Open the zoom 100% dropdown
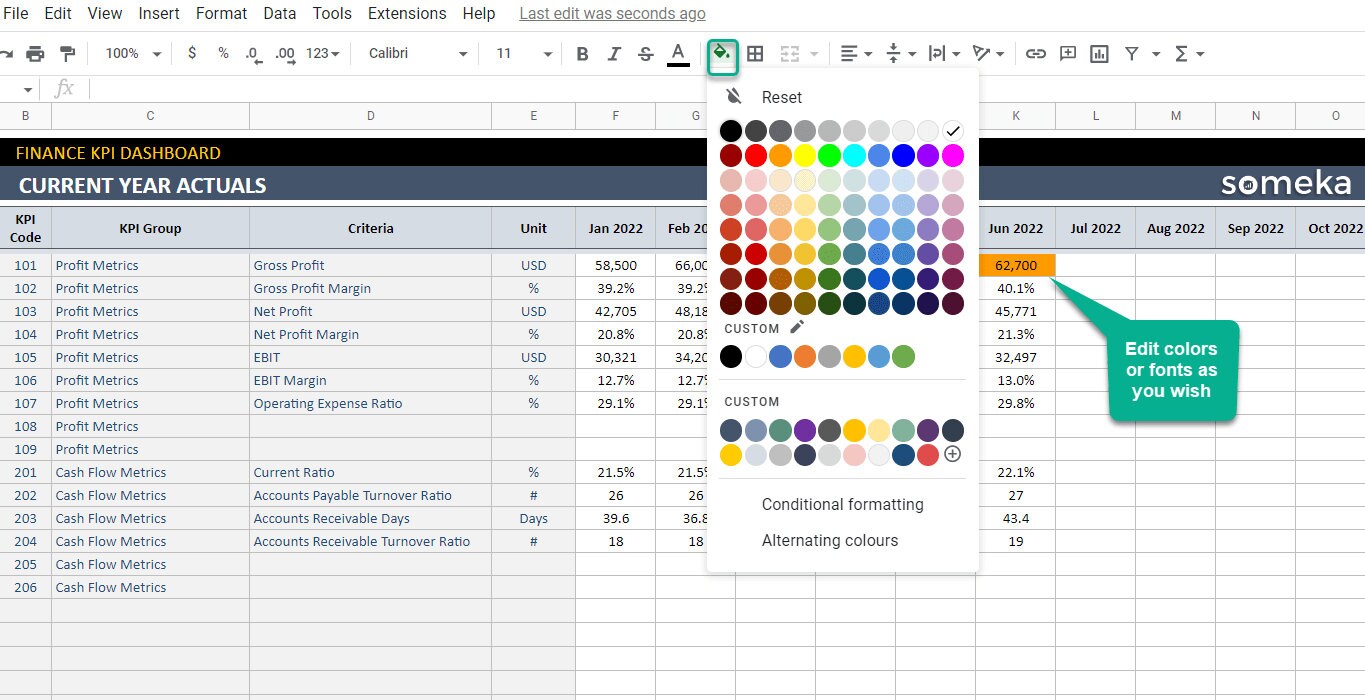Screen dimensions: 1365x700 click(133, 54)
